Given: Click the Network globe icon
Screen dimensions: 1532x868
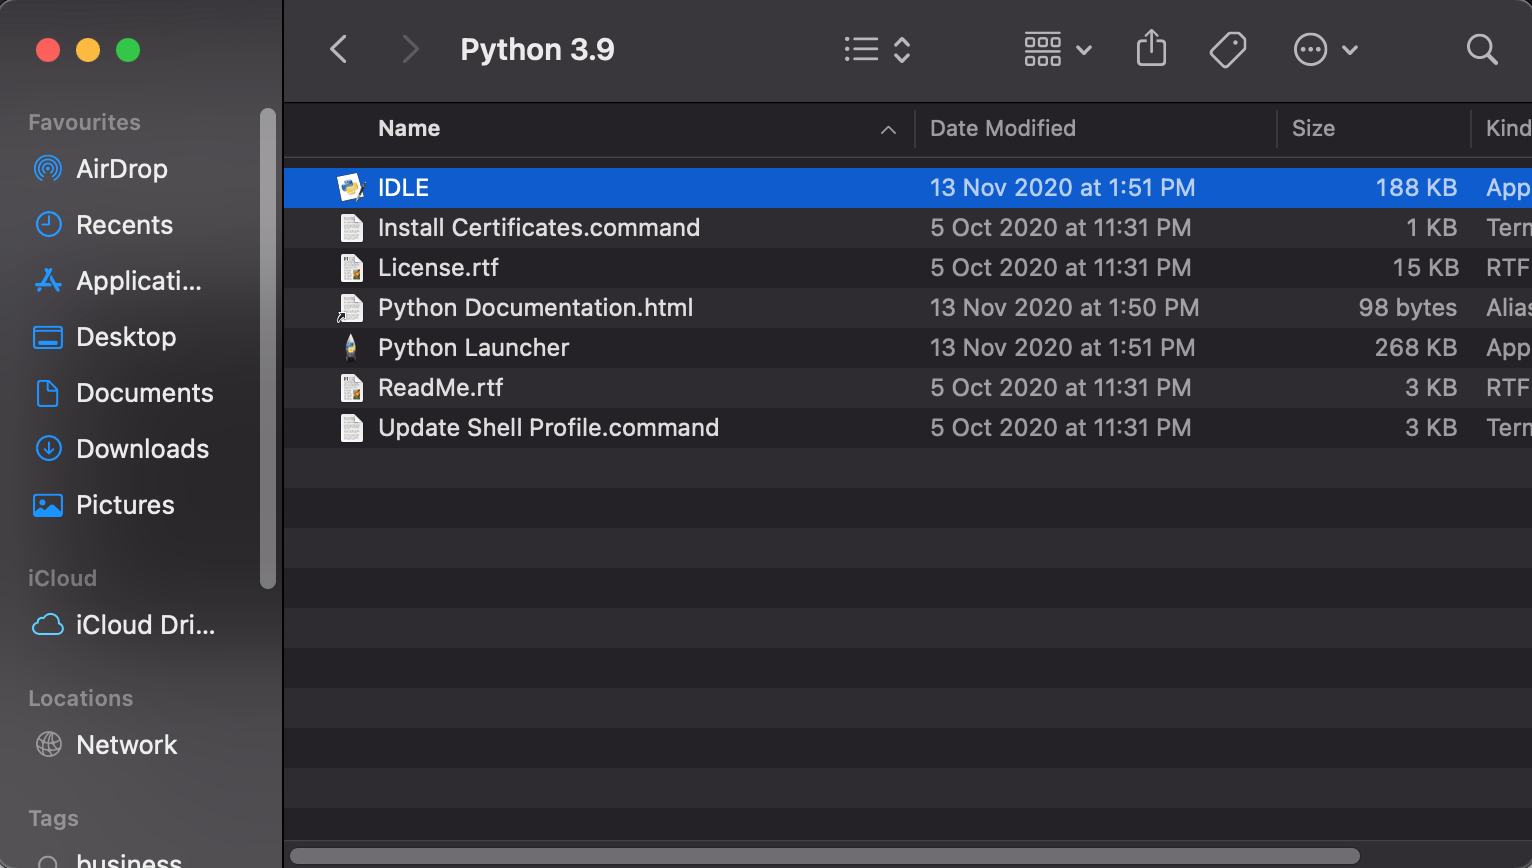Looking at the screenshot, I should (48, 745).
